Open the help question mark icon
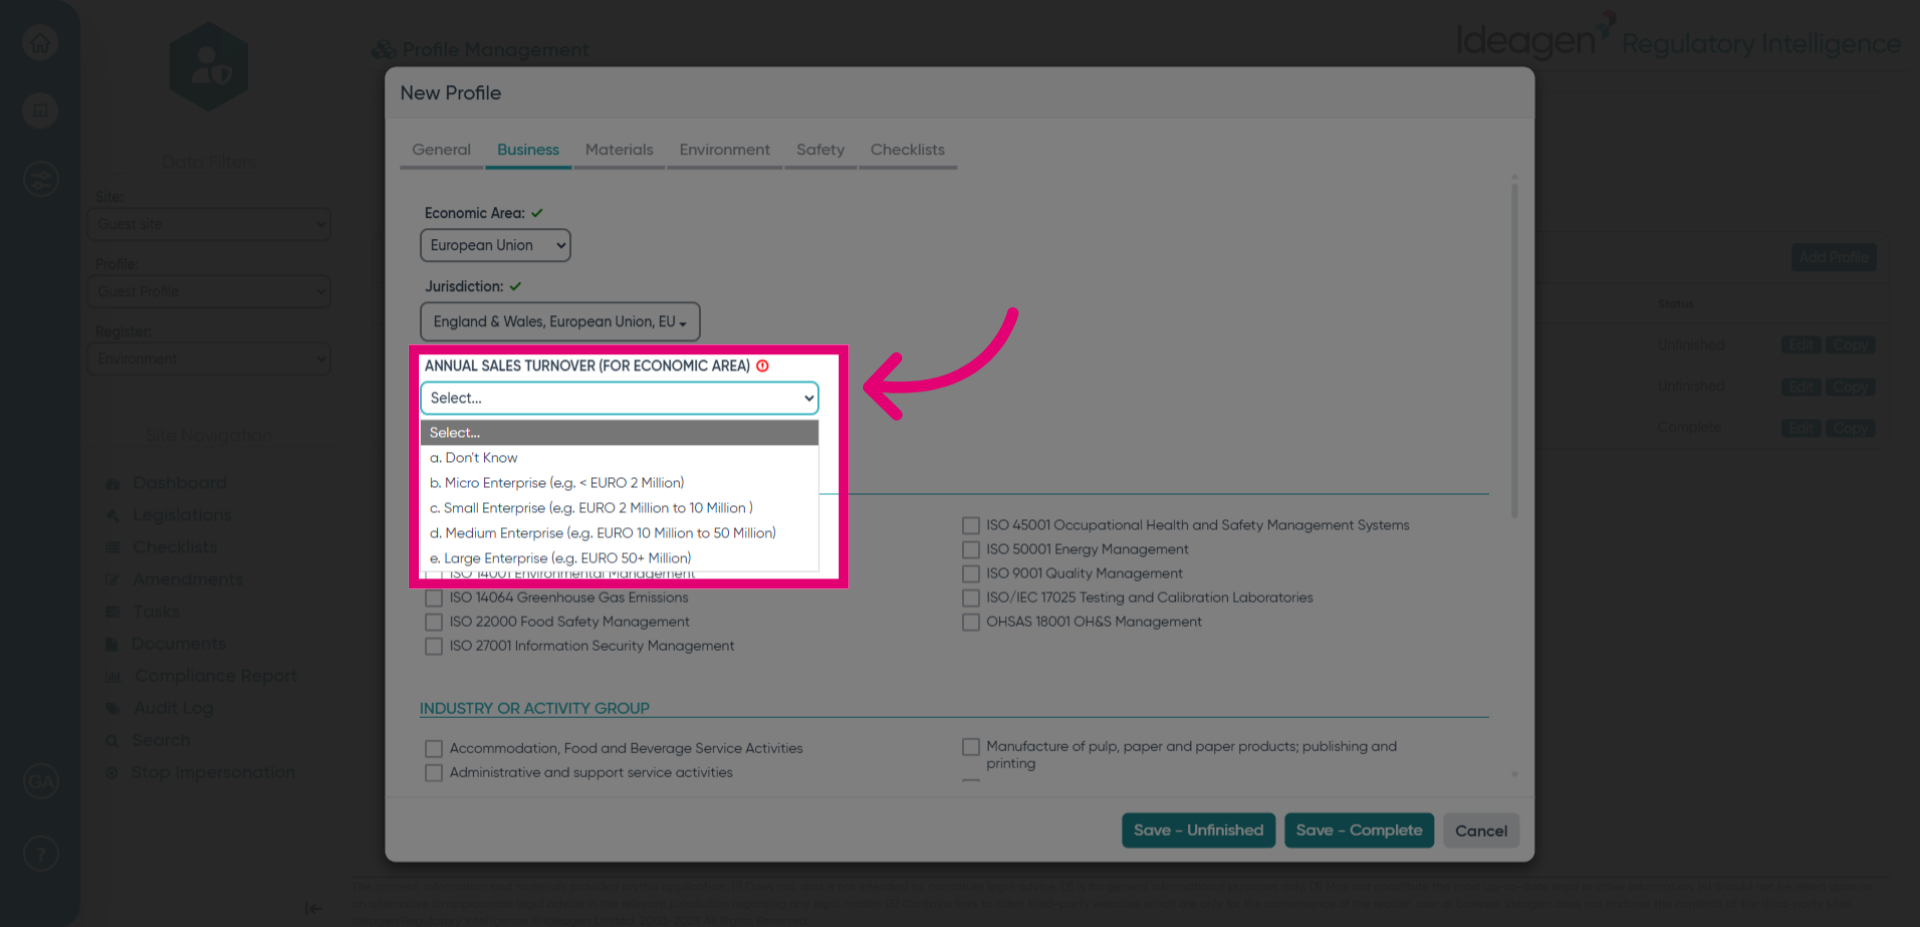Screen dimensions: 1920x927 point(40,854)
